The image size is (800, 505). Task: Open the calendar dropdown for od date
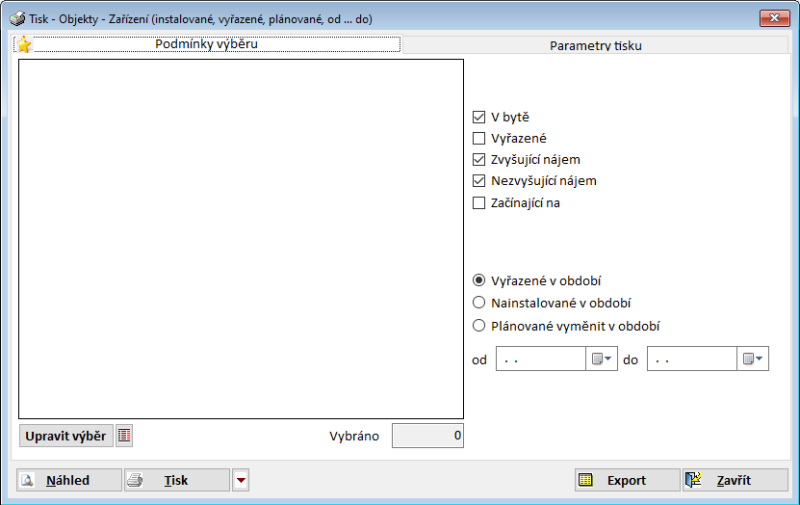click(x=602, y=359)
